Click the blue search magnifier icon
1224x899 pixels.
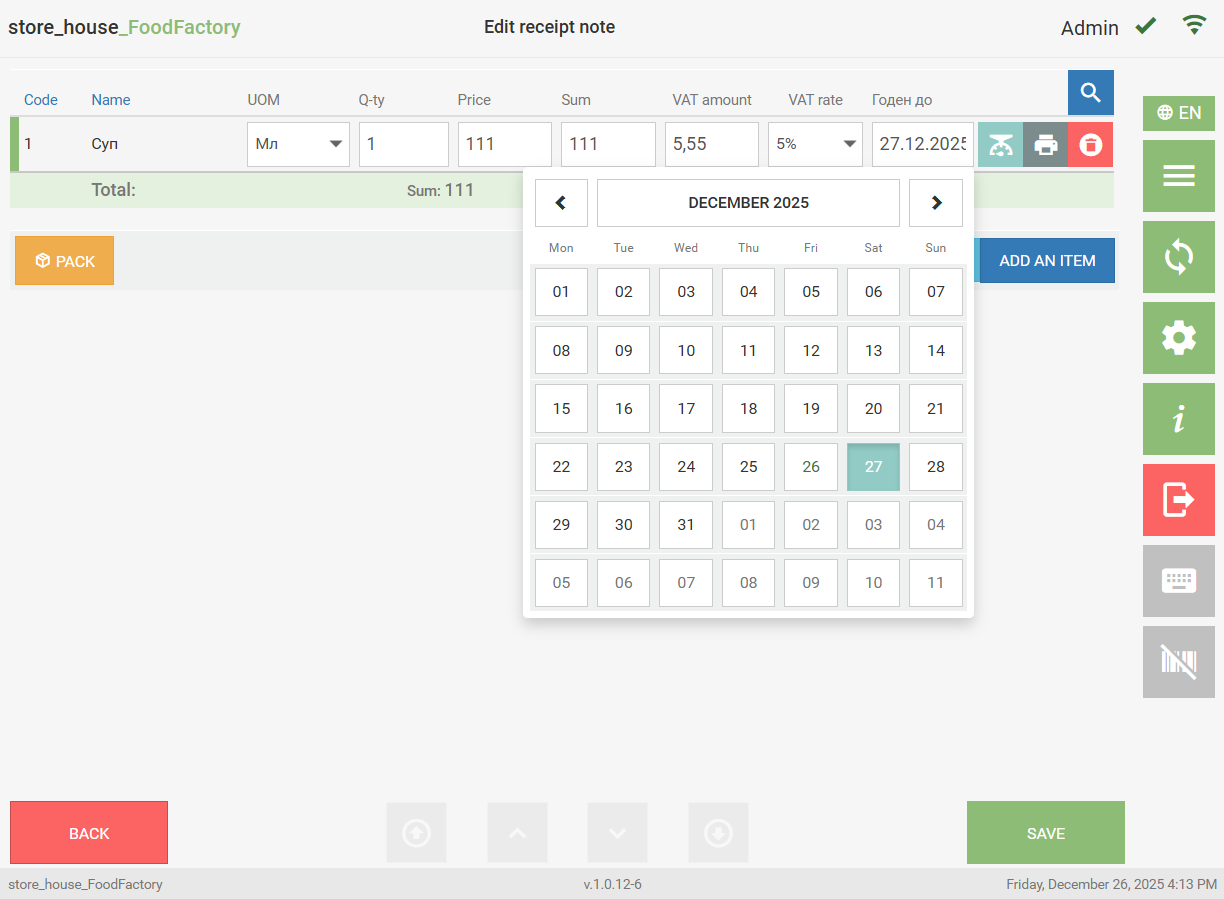[1090, 93]
